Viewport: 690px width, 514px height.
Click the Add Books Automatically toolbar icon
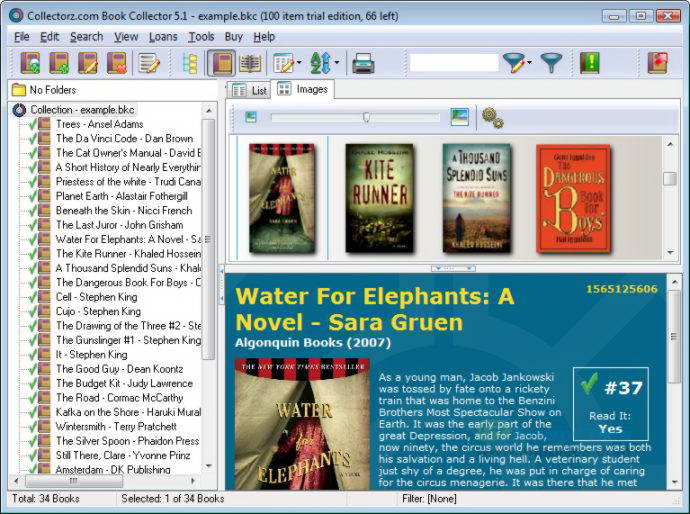click(30, 63)
